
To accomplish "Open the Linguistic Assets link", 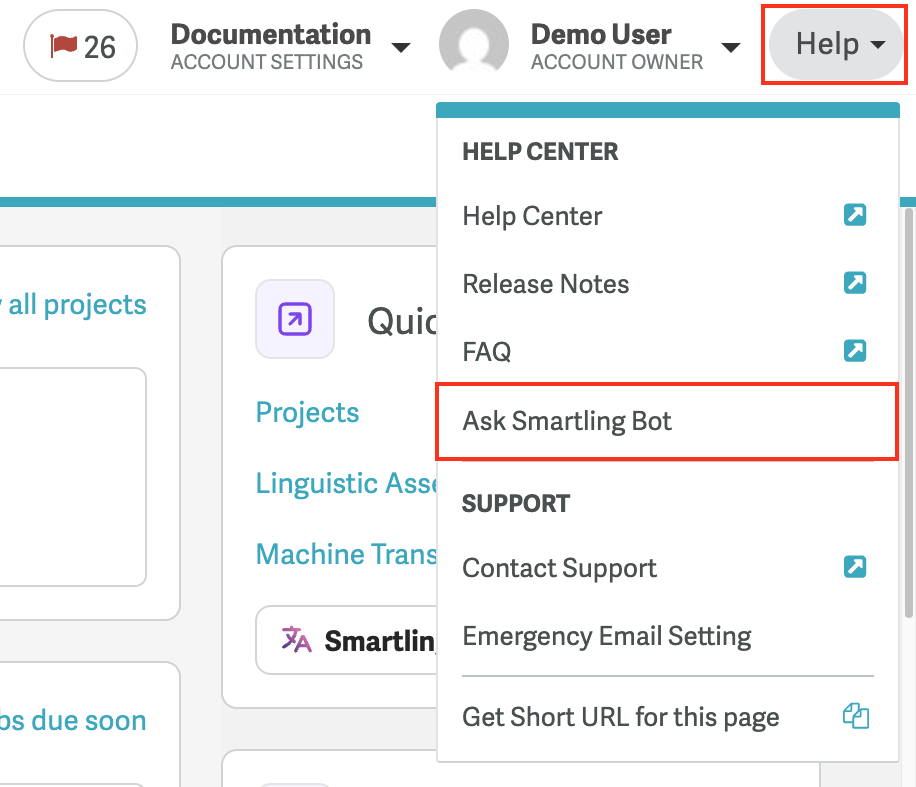I will click(345, 483).
